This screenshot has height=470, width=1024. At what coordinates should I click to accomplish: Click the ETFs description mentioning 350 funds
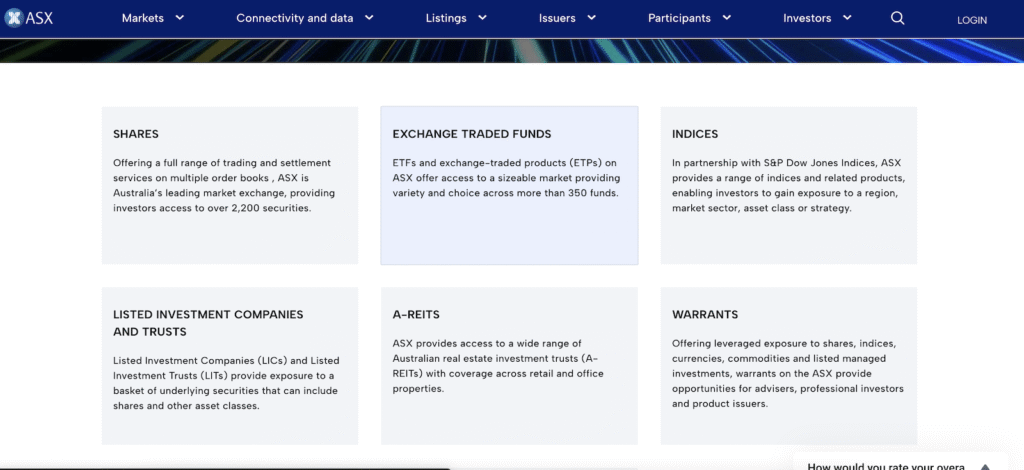click(x=506, y=178)
